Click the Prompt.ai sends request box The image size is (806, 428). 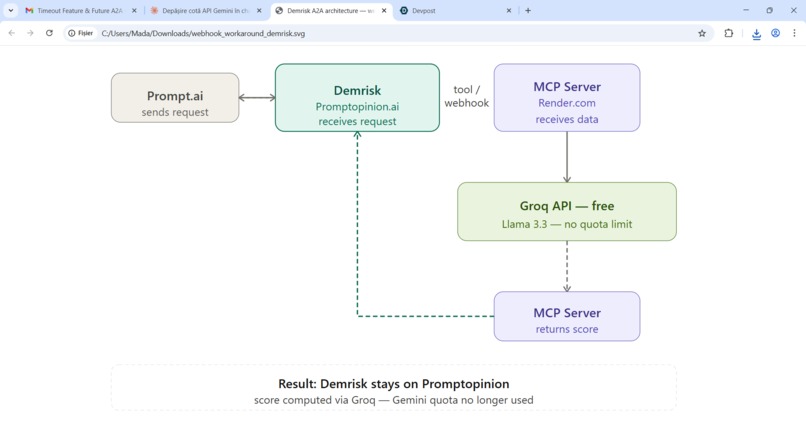[175, 98]
